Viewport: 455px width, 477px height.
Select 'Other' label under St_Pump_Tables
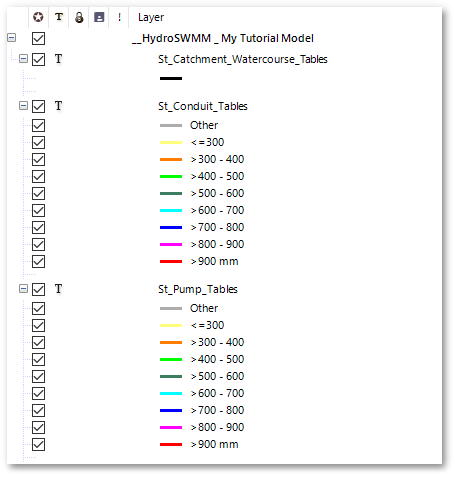[204, 308]
